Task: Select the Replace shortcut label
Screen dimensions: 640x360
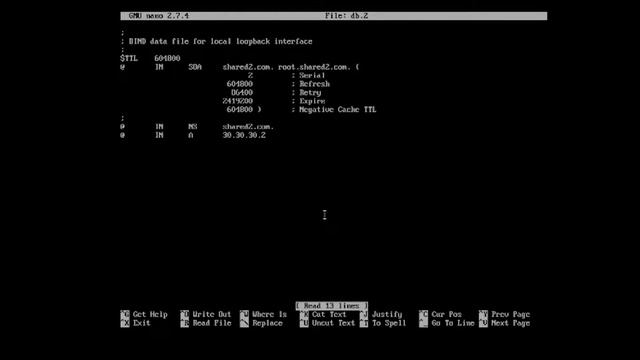Action: point(267,323)
